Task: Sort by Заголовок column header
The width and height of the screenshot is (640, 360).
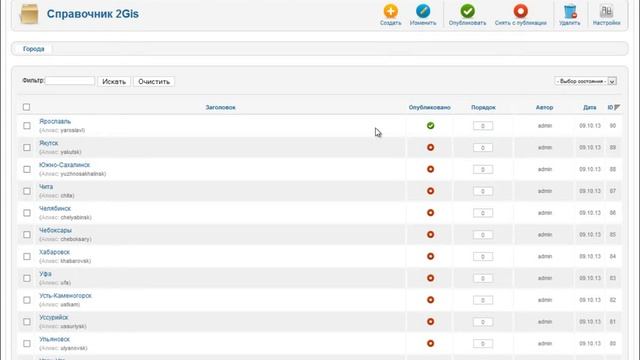Action: [x=220, y=107]
